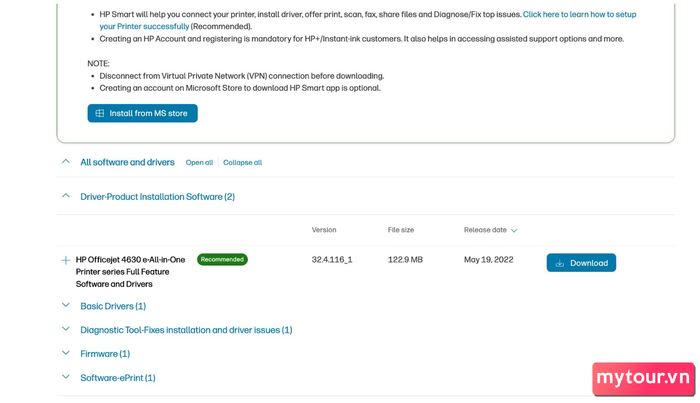Click the Version column header
Screen dimensions: 700x403
click(x=324, y=230)
